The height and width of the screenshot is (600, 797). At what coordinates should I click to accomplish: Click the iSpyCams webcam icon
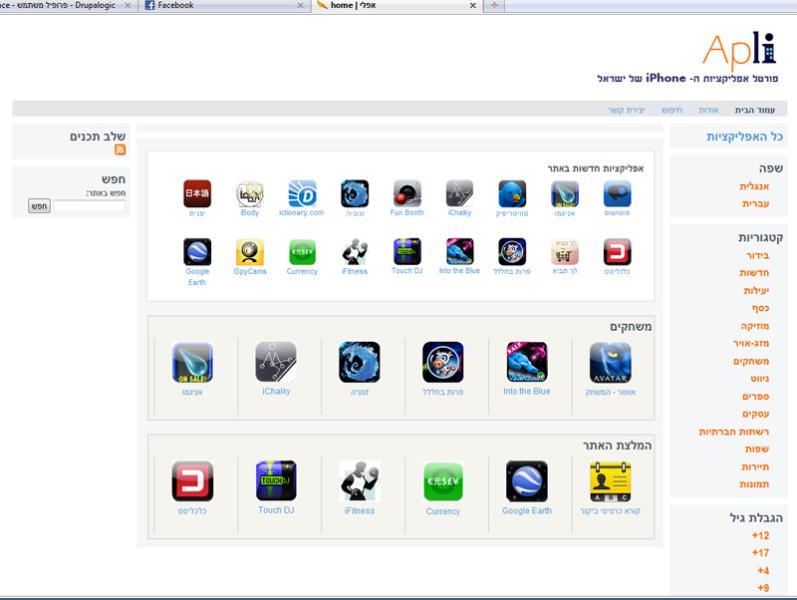[250, 252]
